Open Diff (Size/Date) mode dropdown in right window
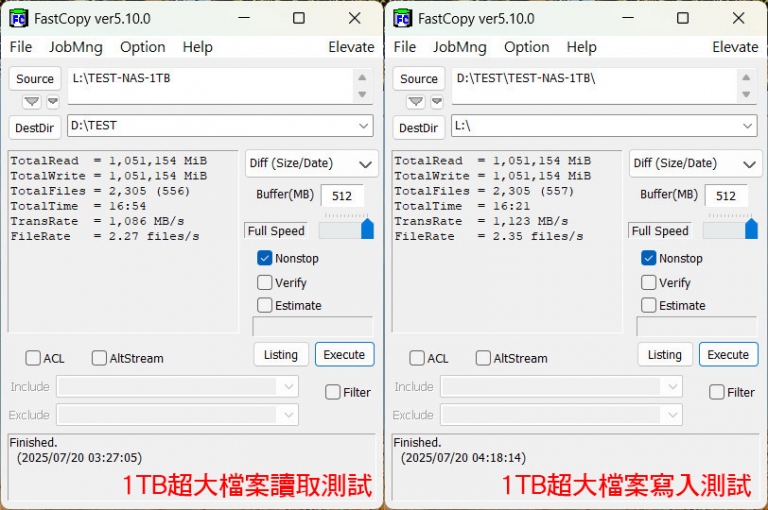The width and height of the screenshot is (768, 510). (696, 163)
